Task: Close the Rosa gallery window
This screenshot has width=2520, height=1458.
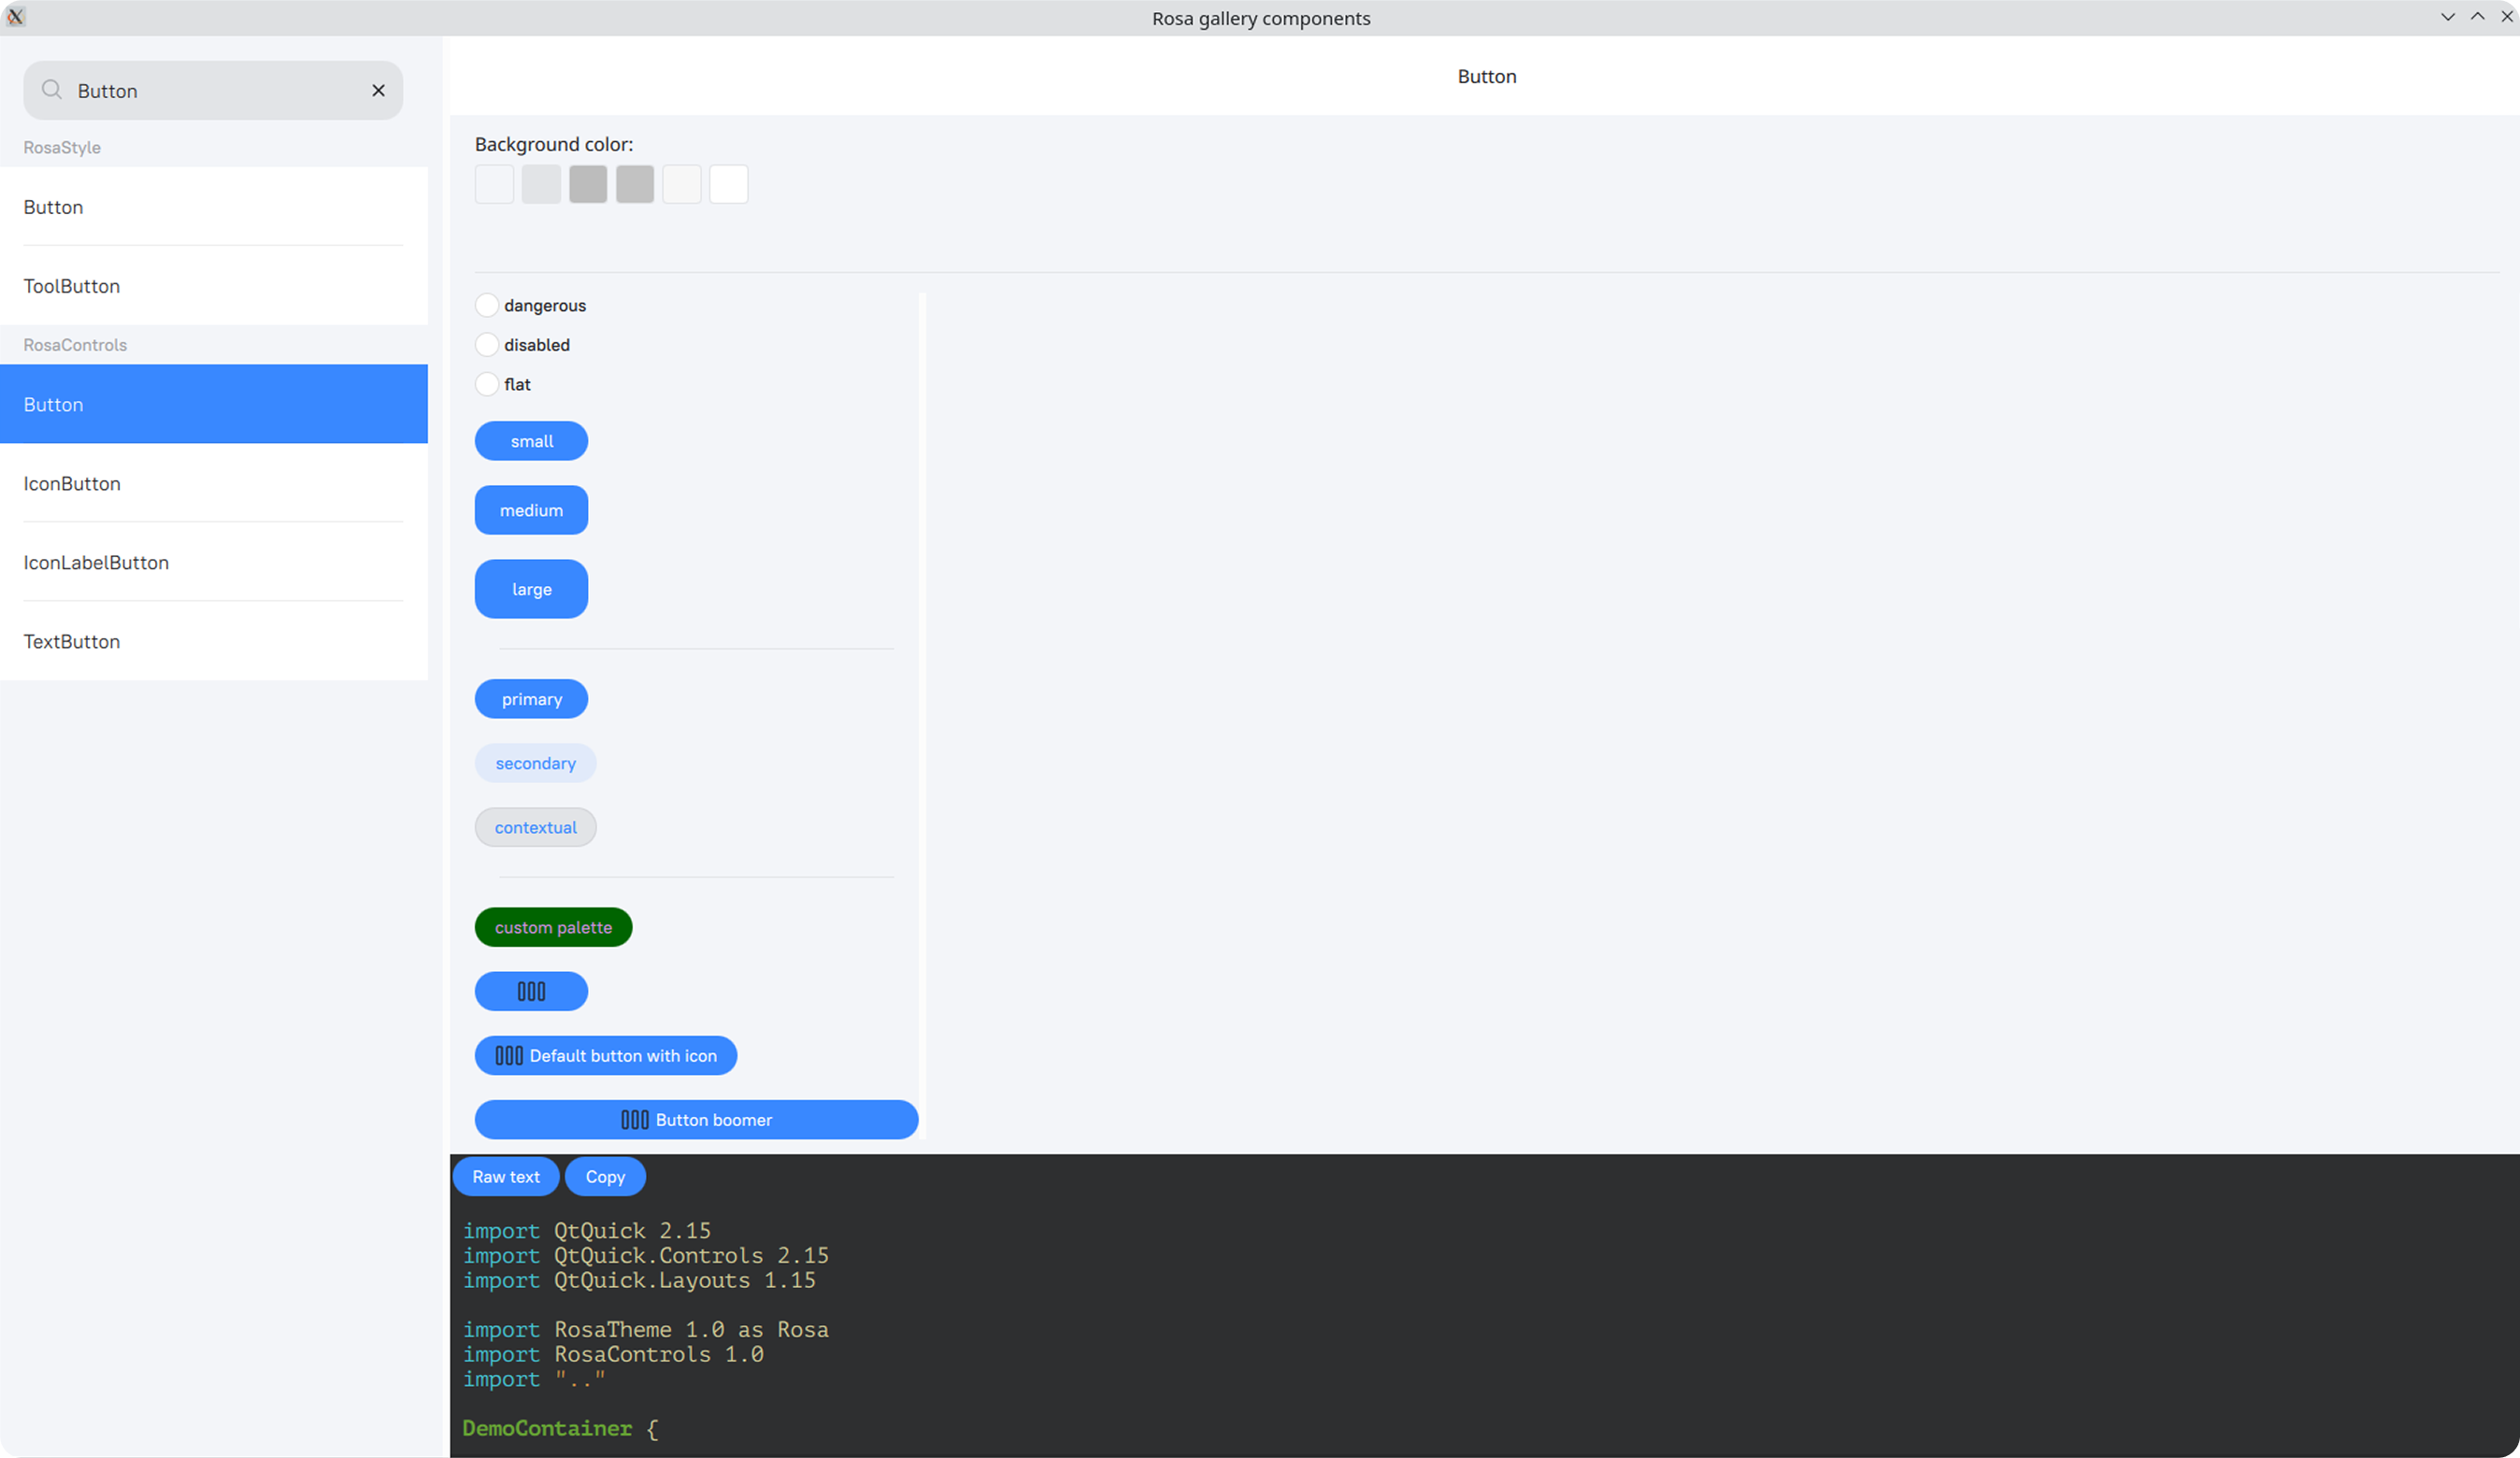Action: point(2507,17)
